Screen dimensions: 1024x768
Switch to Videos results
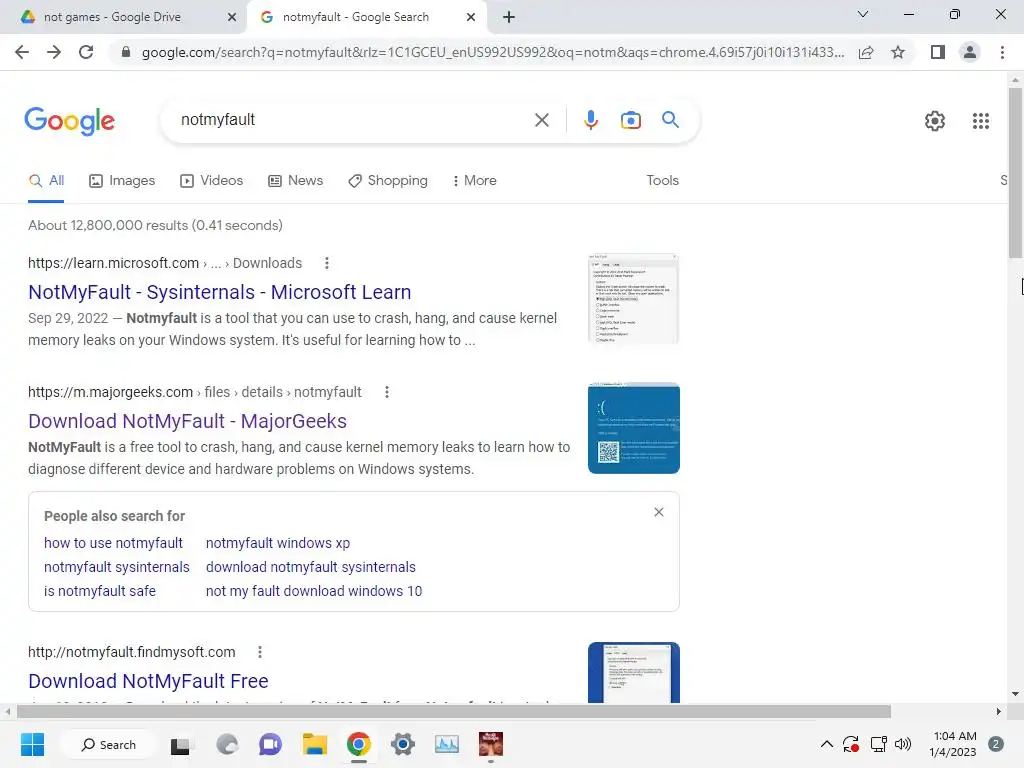click(212, 181)
